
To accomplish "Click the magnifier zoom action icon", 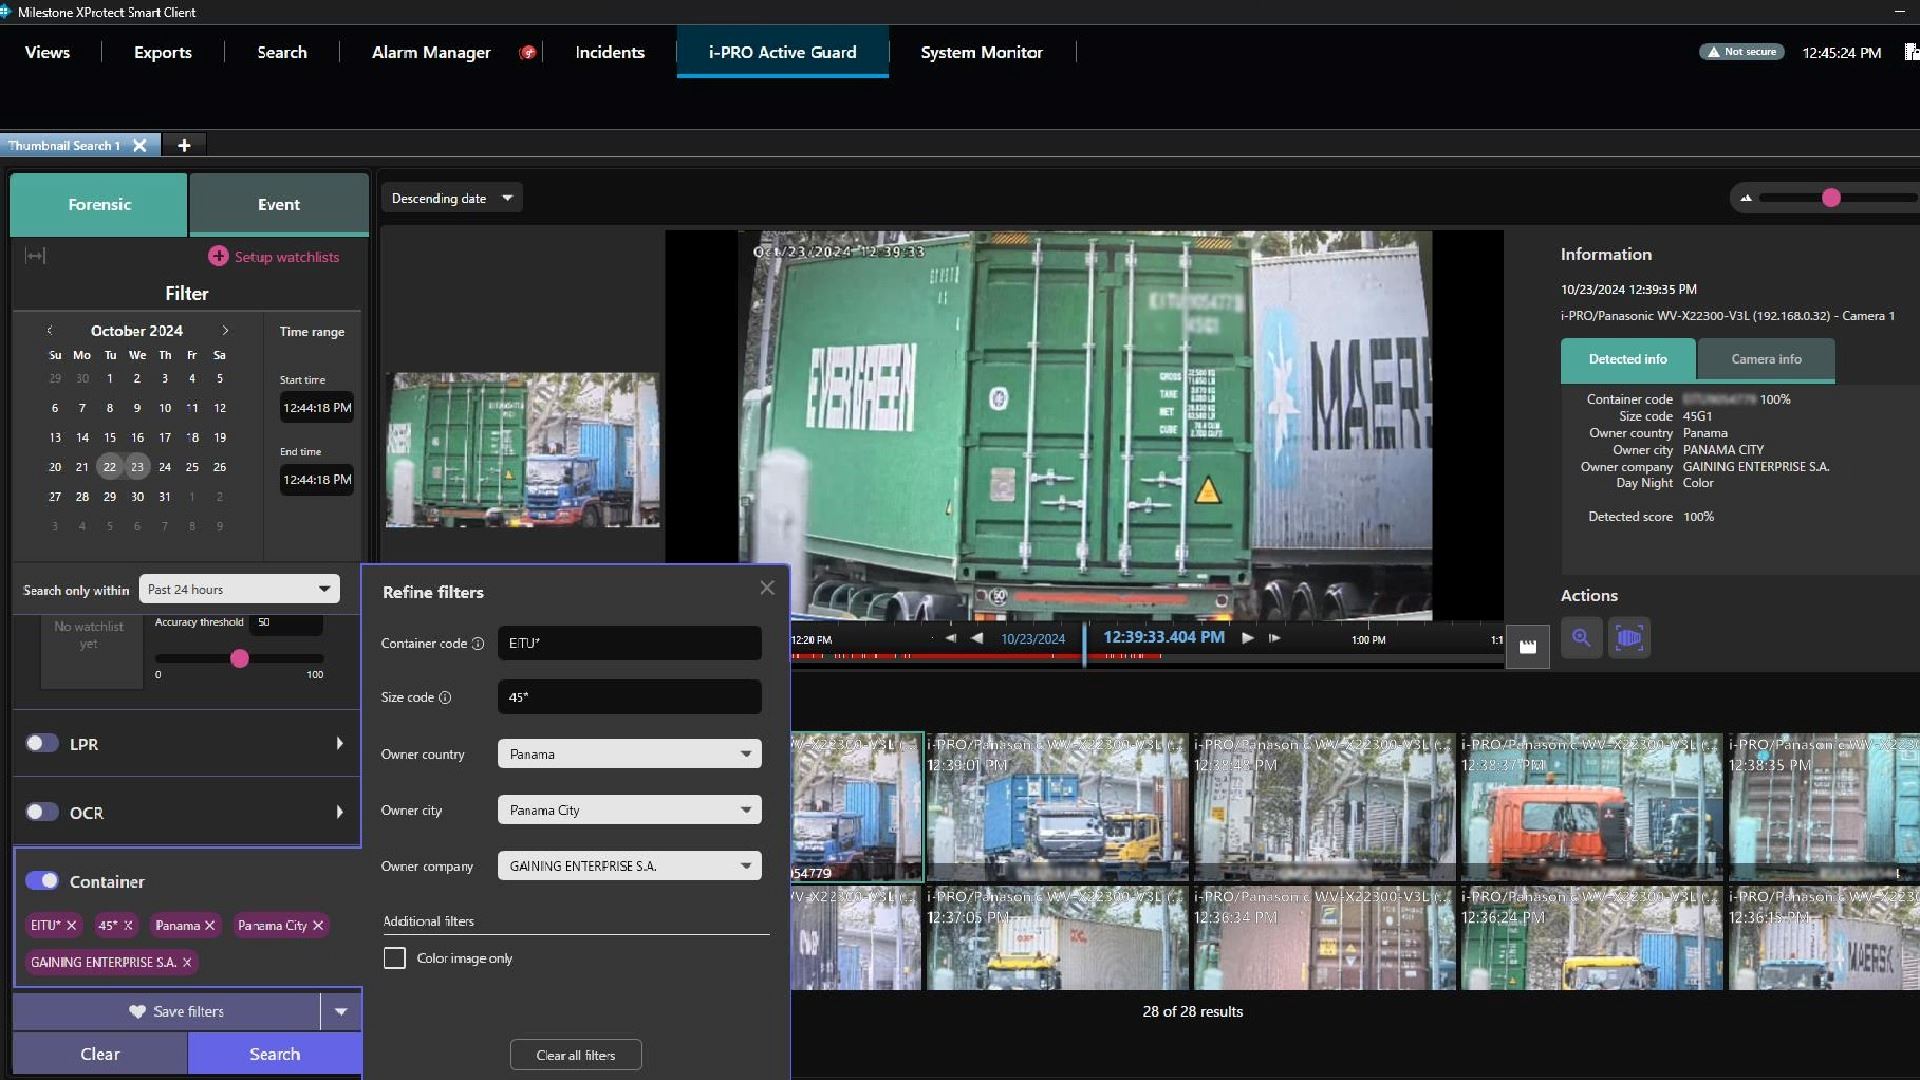I will 1581,638.
